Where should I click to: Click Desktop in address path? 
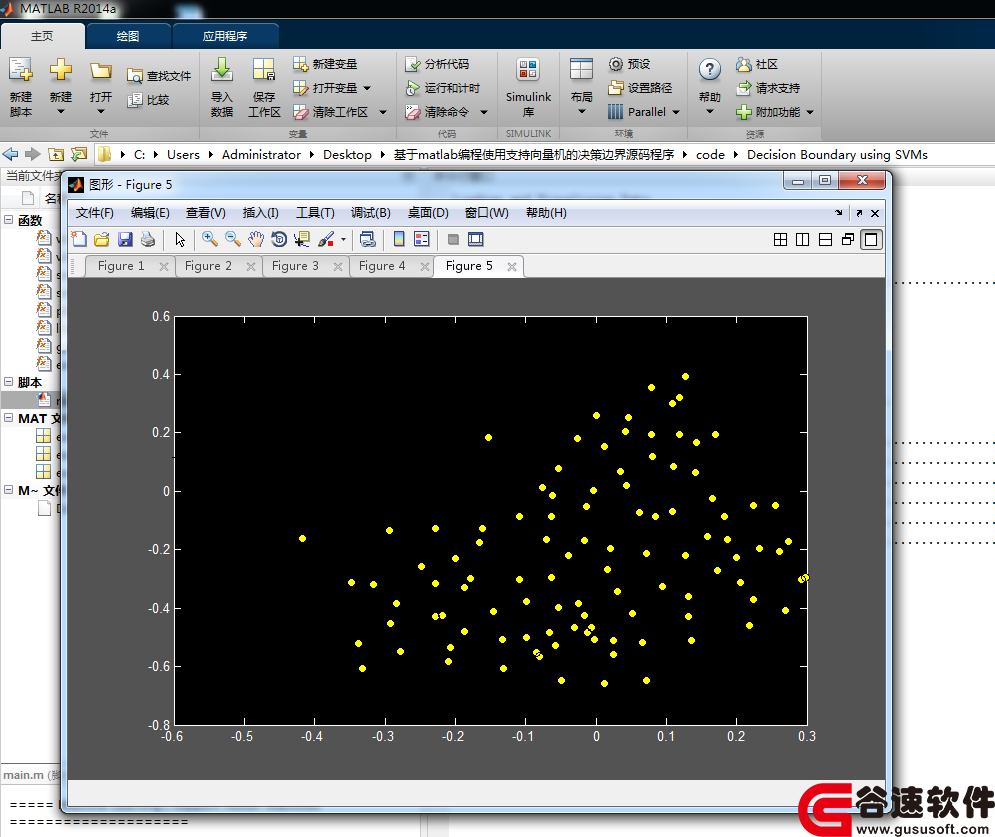pyautogui.click(x=347, y=155)
